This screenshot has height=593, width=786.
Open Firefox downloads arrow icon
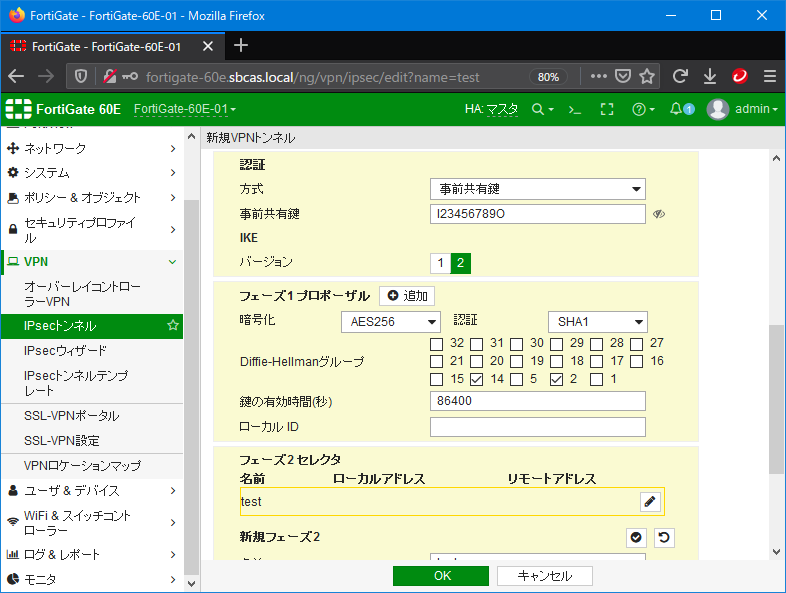click(x=710, y=76)
